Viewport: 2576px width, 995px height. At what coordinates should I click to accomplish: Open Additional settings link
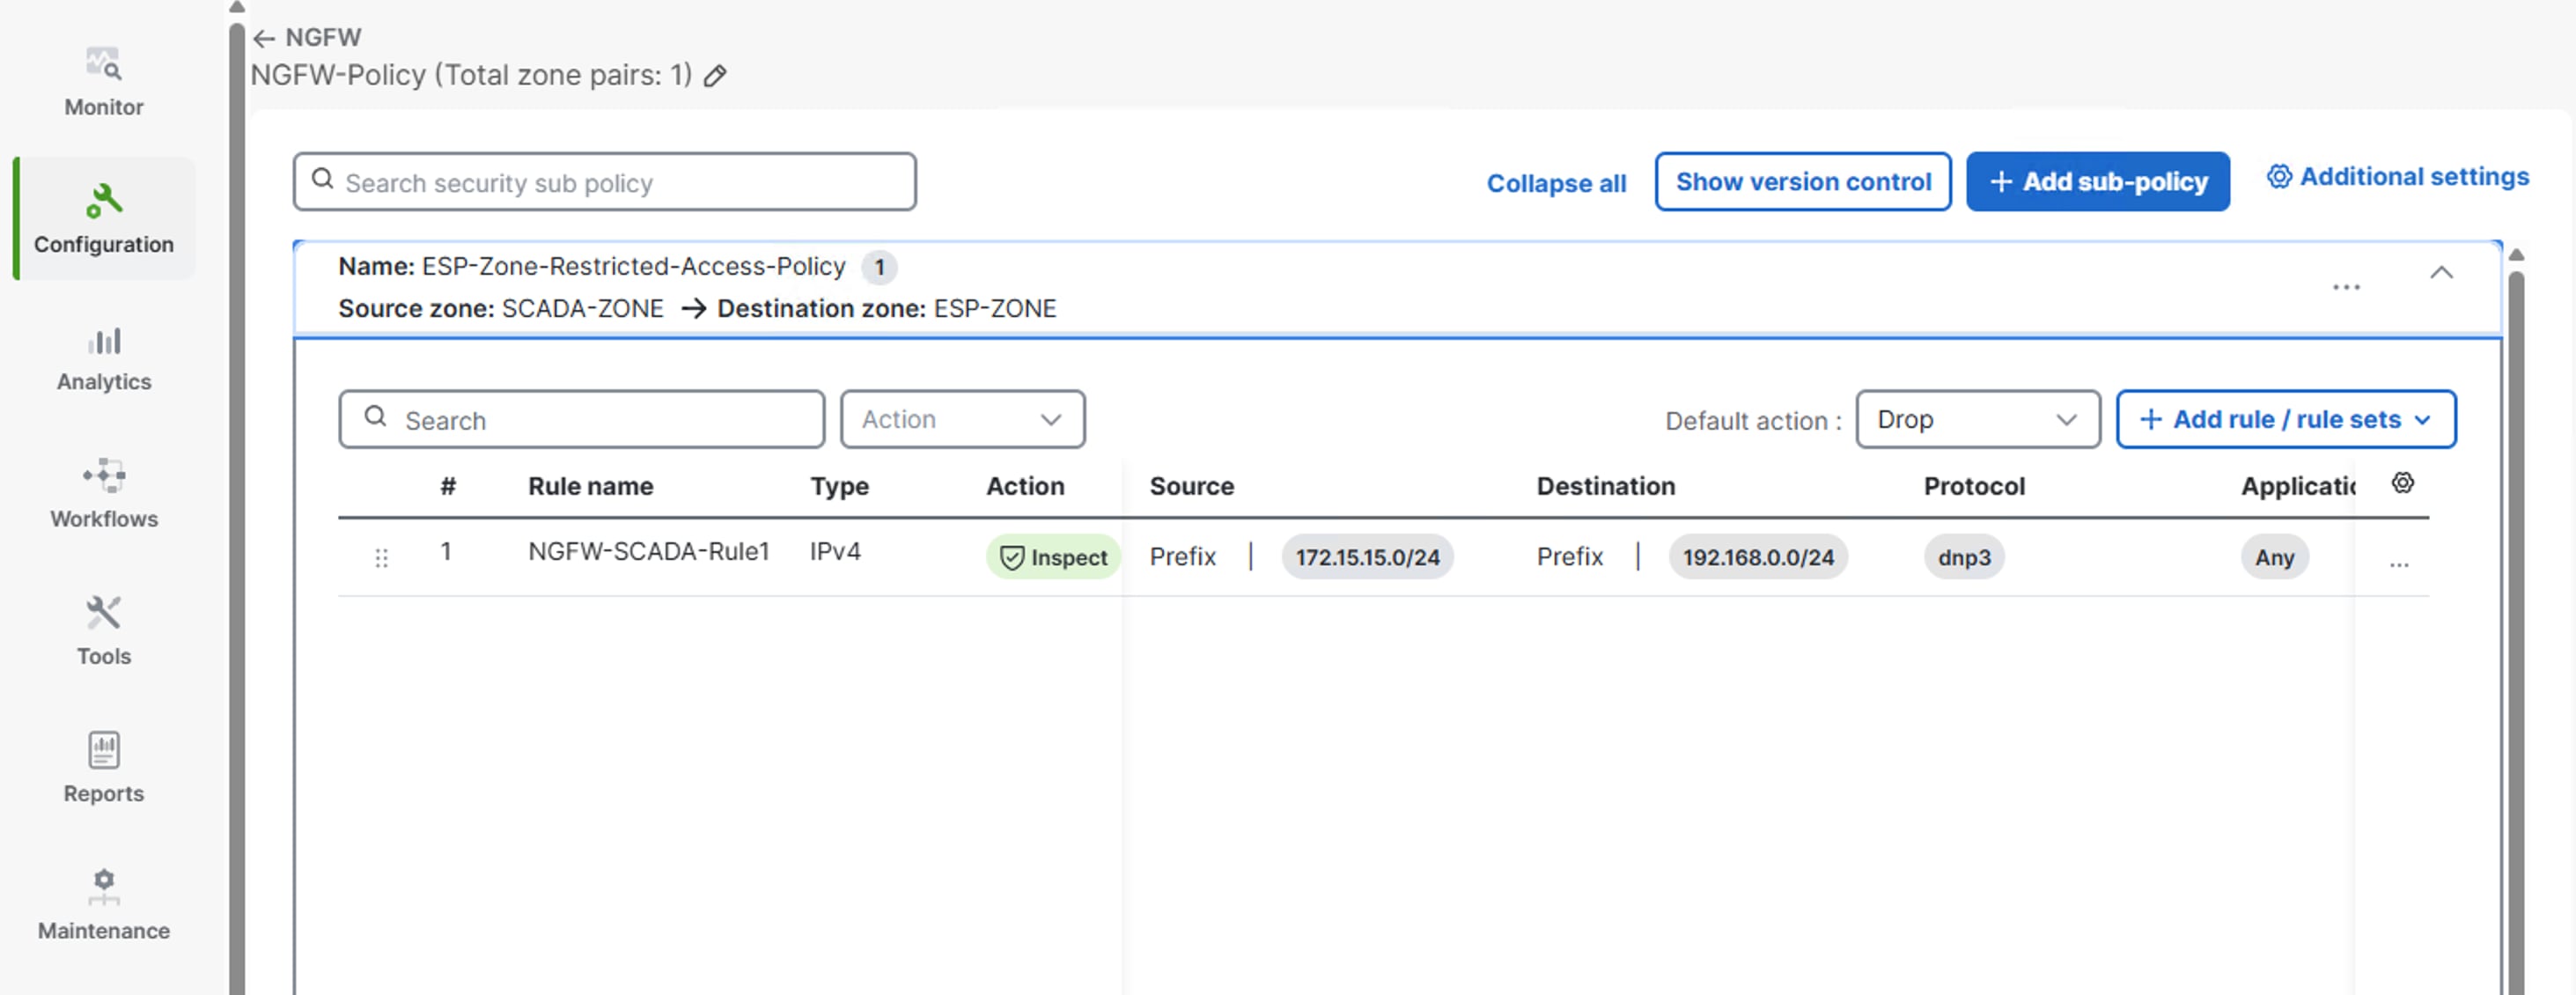point(2397,177)
